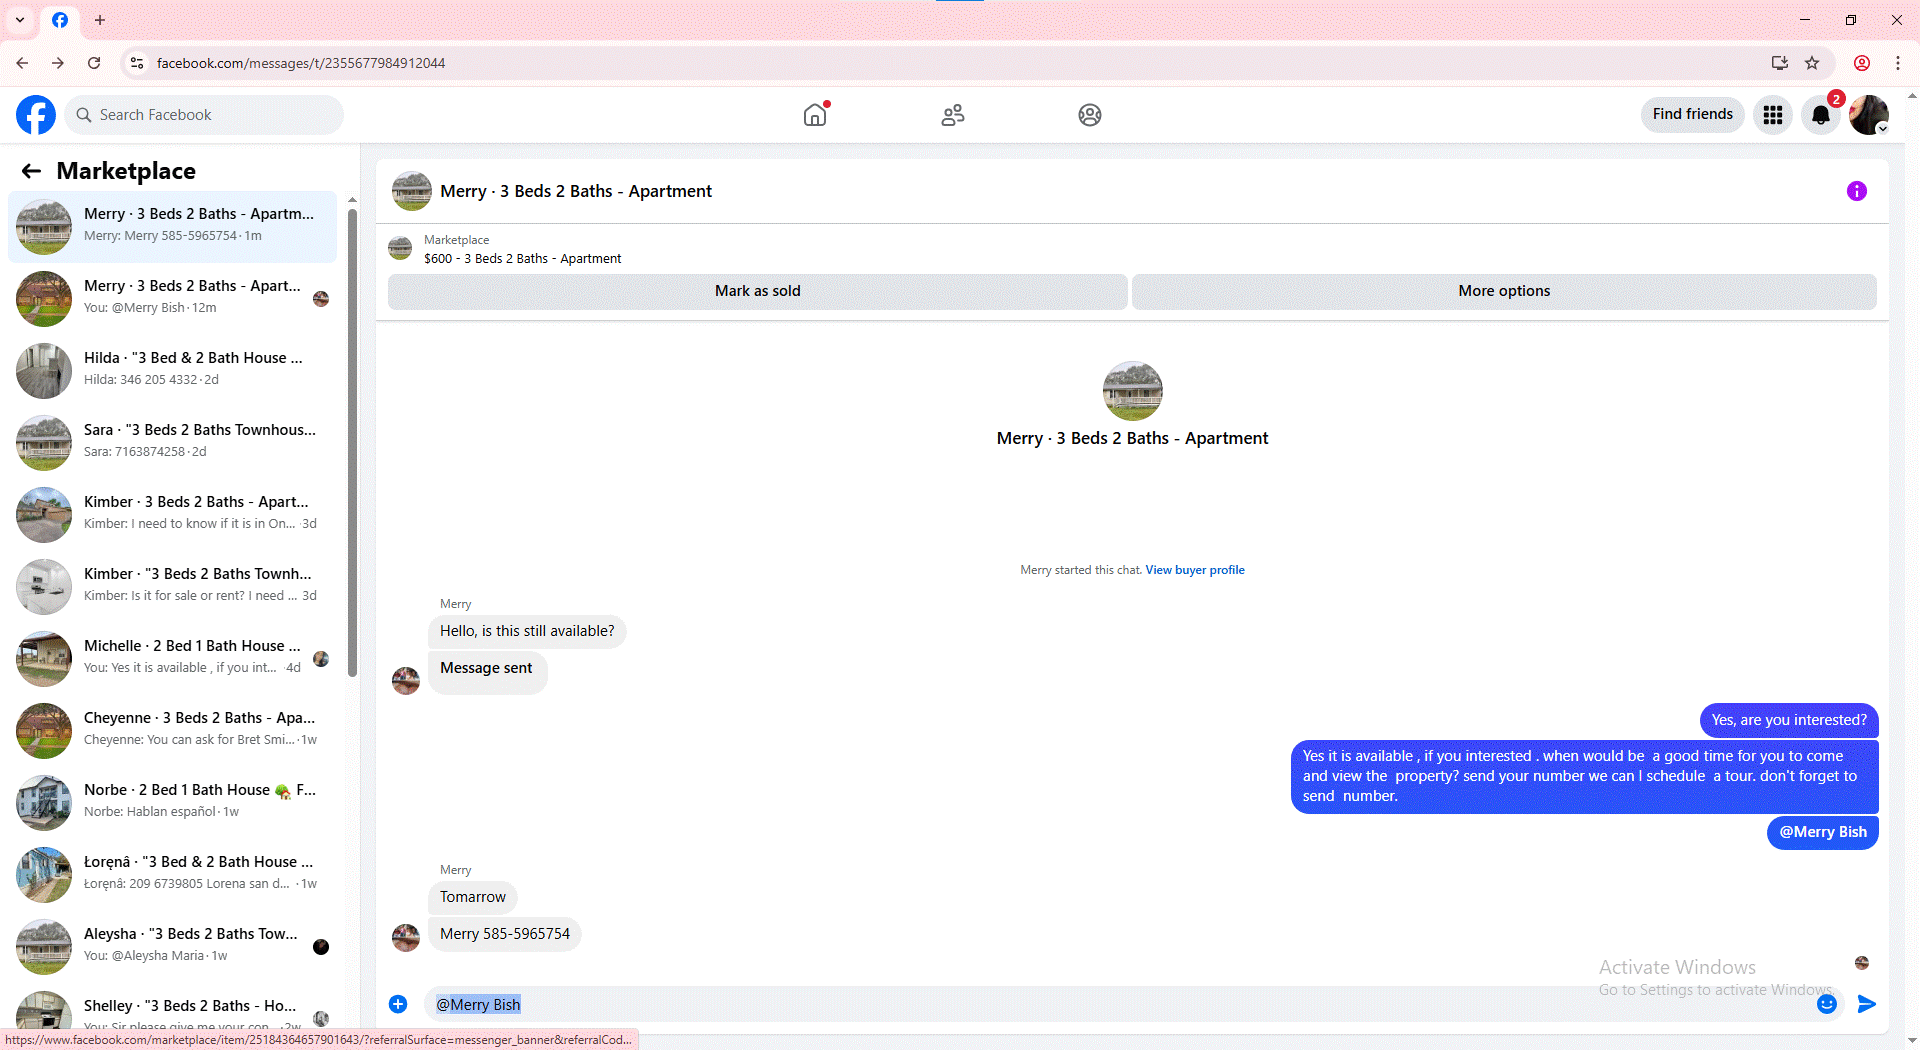Open the account profile picture menu

point(1869,115)
